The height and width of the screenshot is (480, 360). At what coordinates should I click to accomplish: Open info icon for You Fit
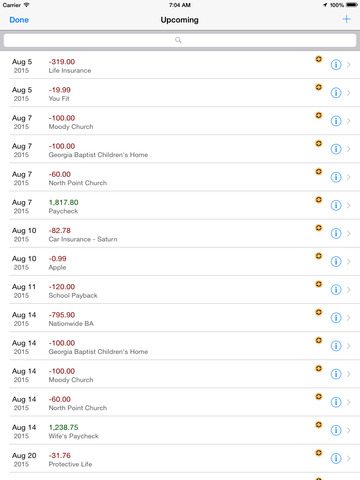click(336, 93)
